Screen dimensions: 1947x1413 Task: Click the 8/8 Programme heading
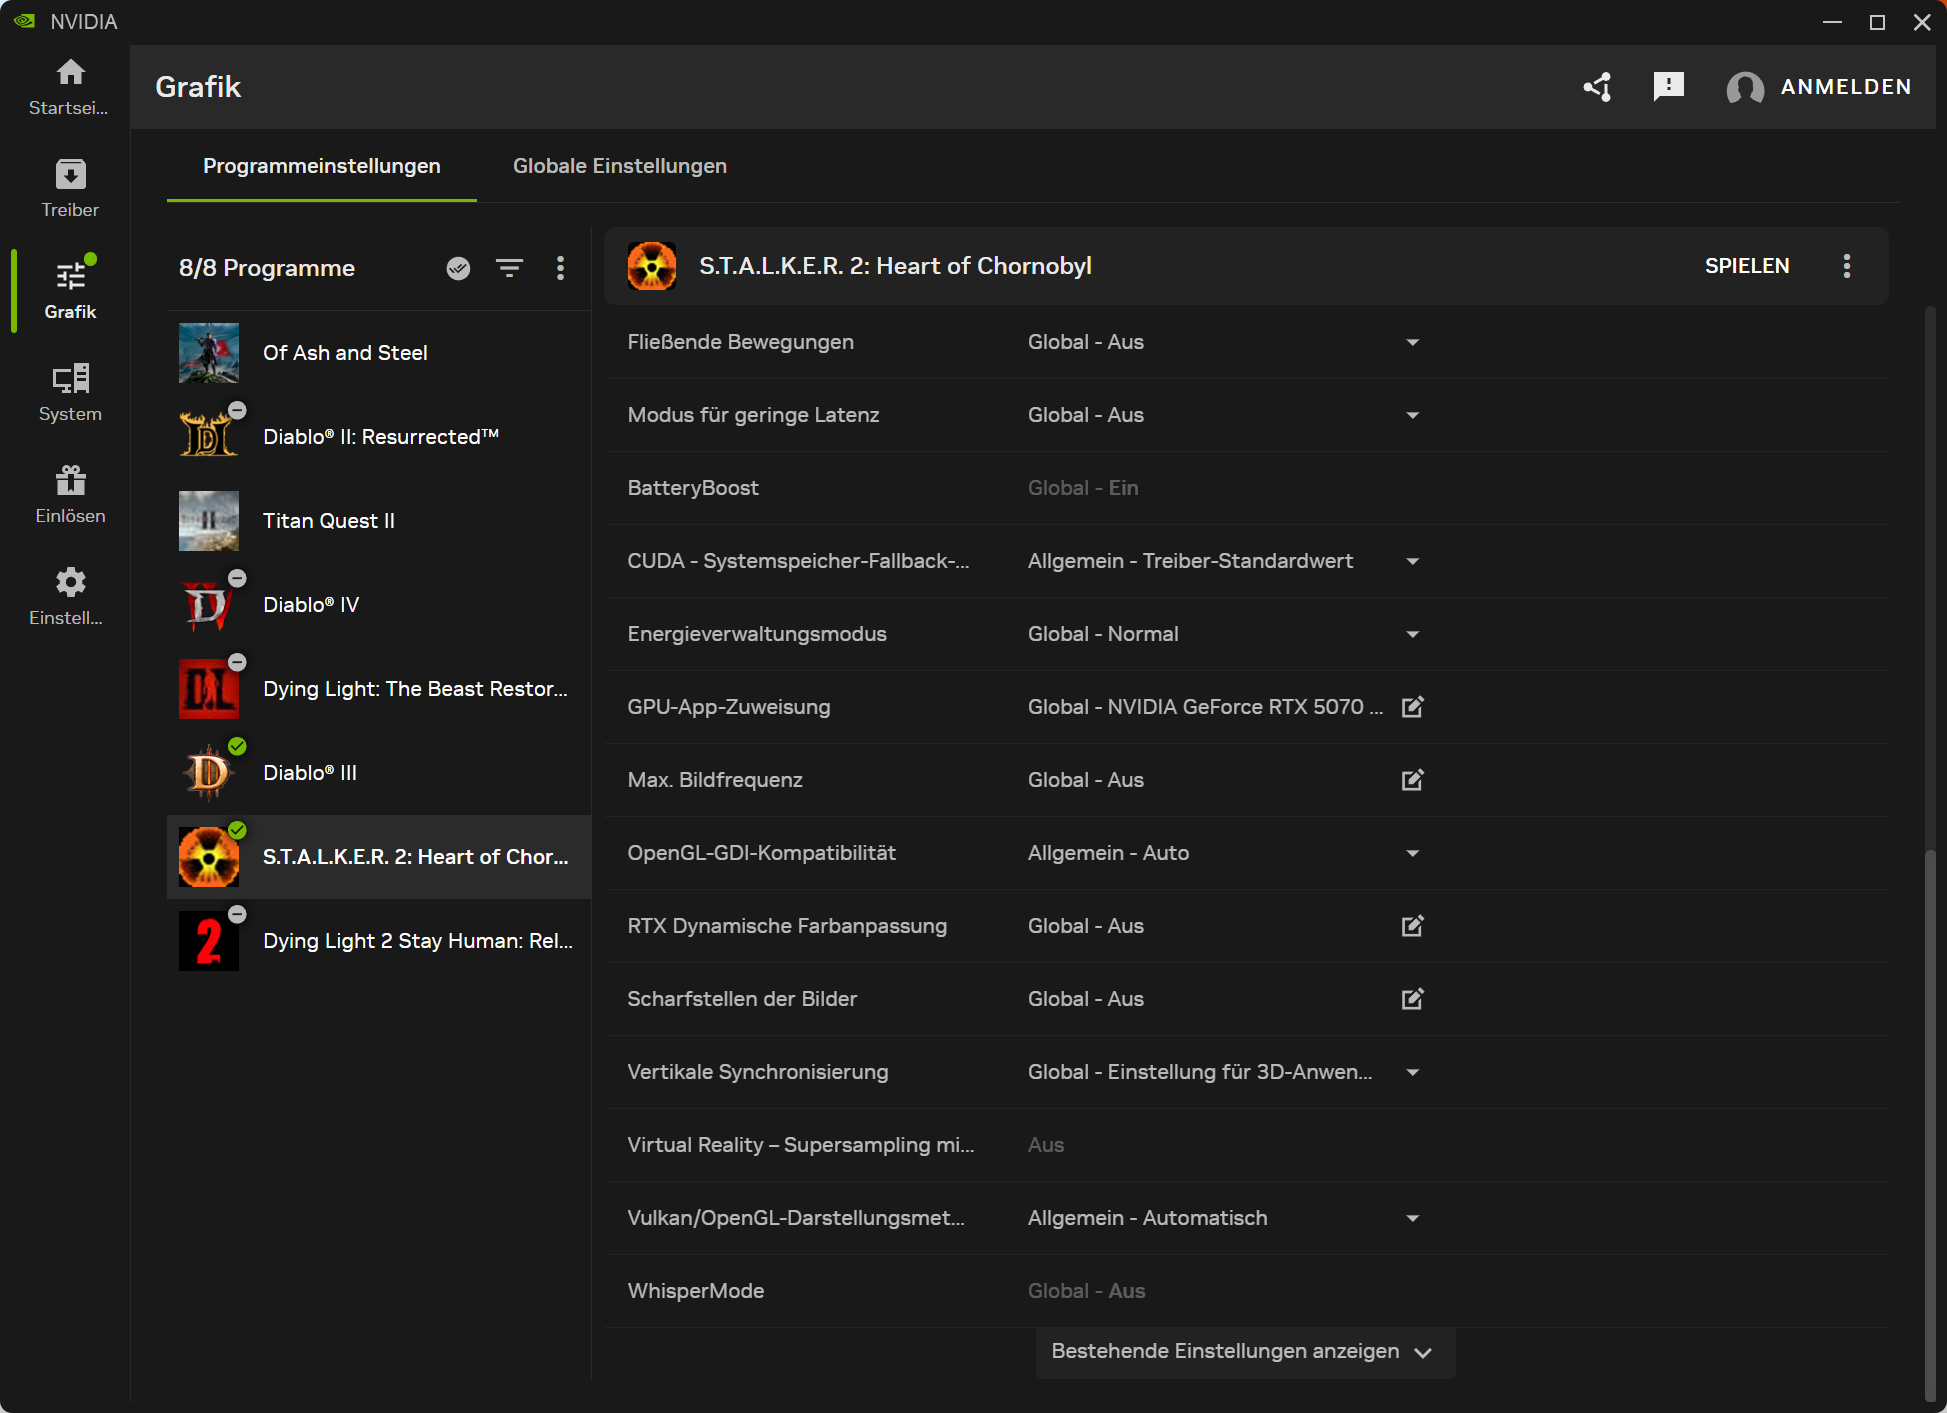coord(267,268)
